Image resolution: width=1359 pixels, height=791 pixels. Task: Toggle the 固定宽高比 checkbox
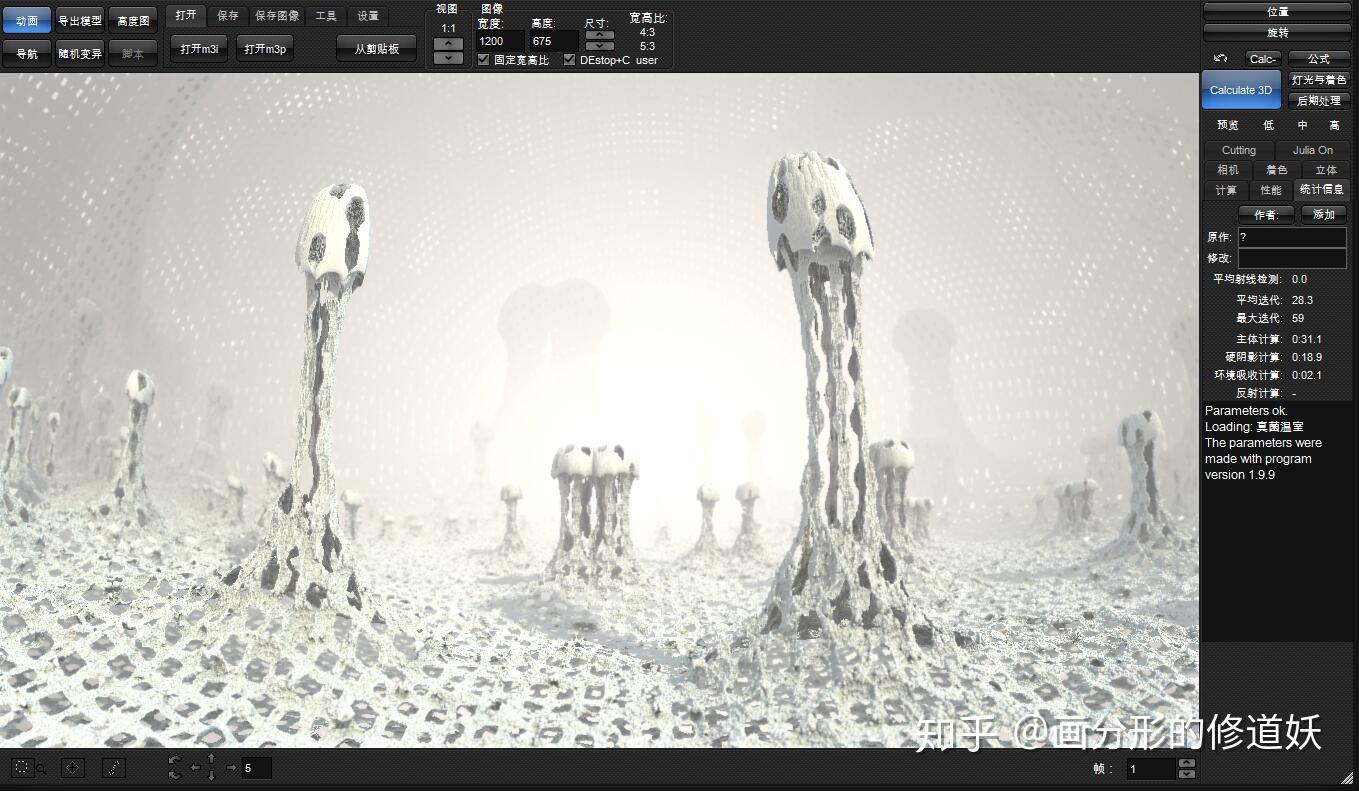pyautogui.click(x=484, y=60)
